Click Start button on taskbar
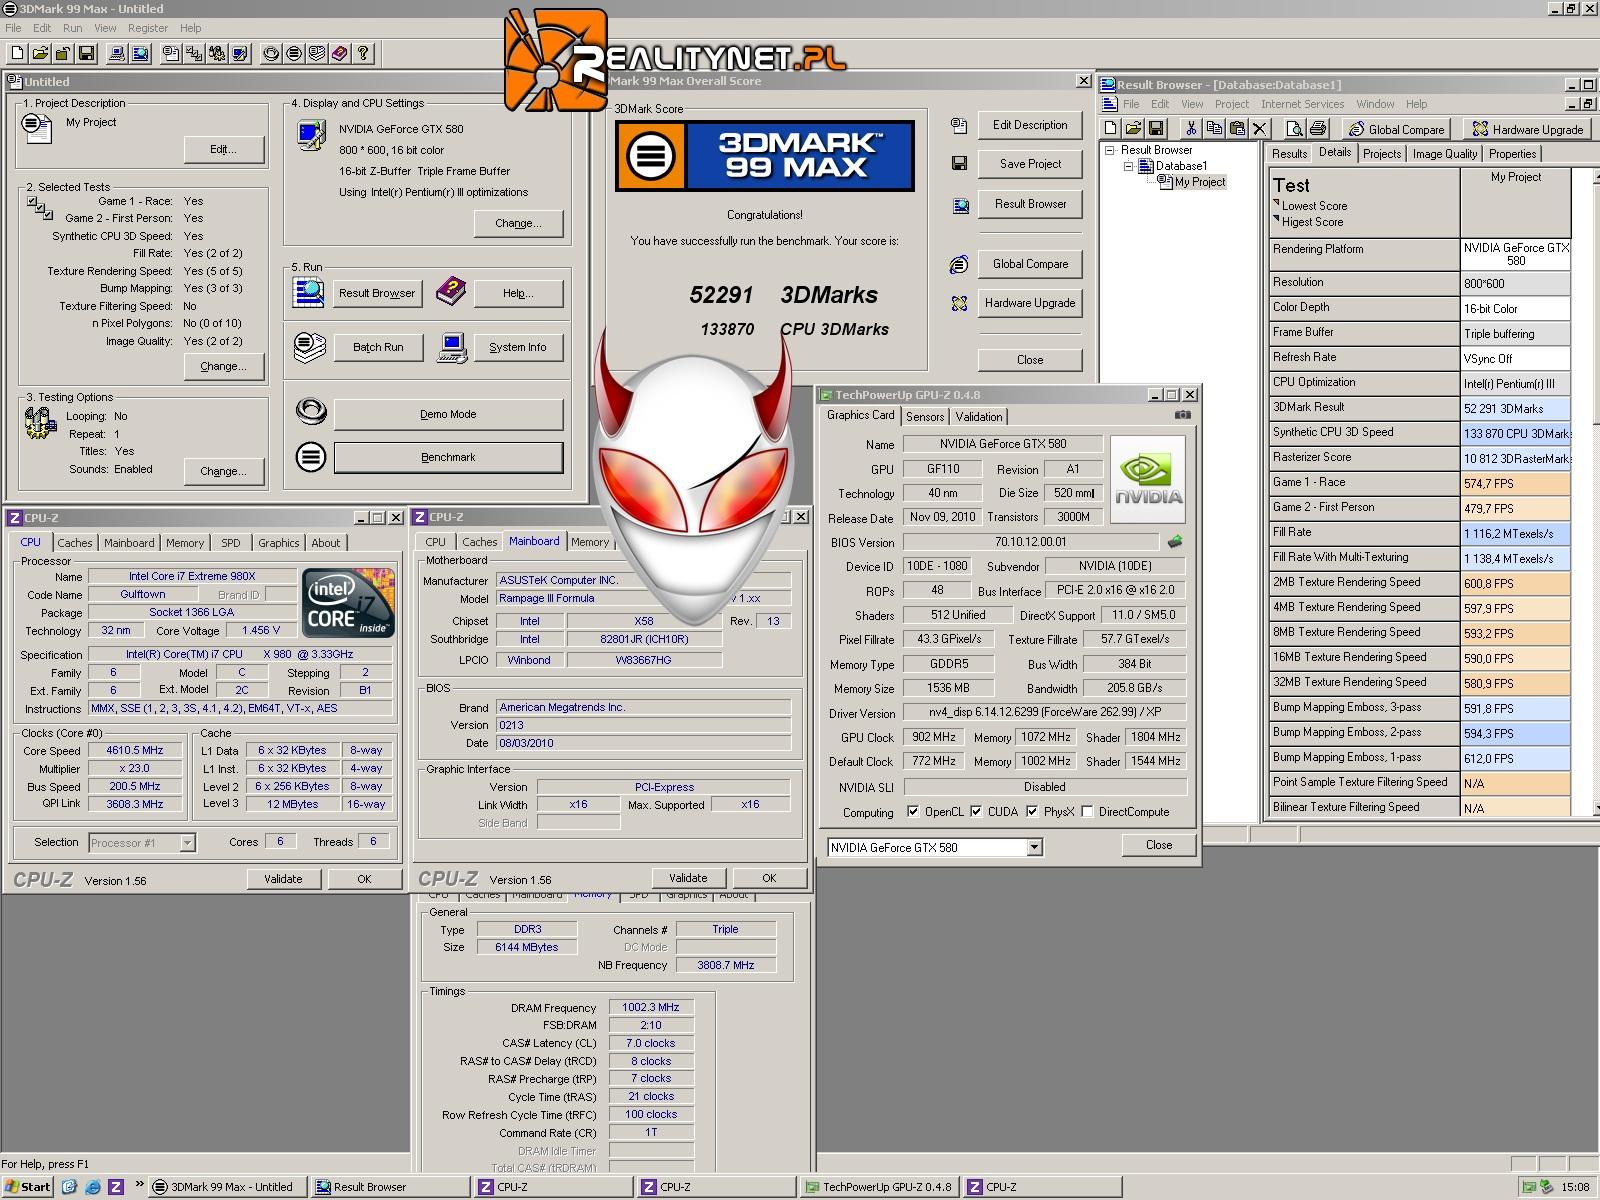This screenshot has height=1200, width=1600. point(28,1187)
